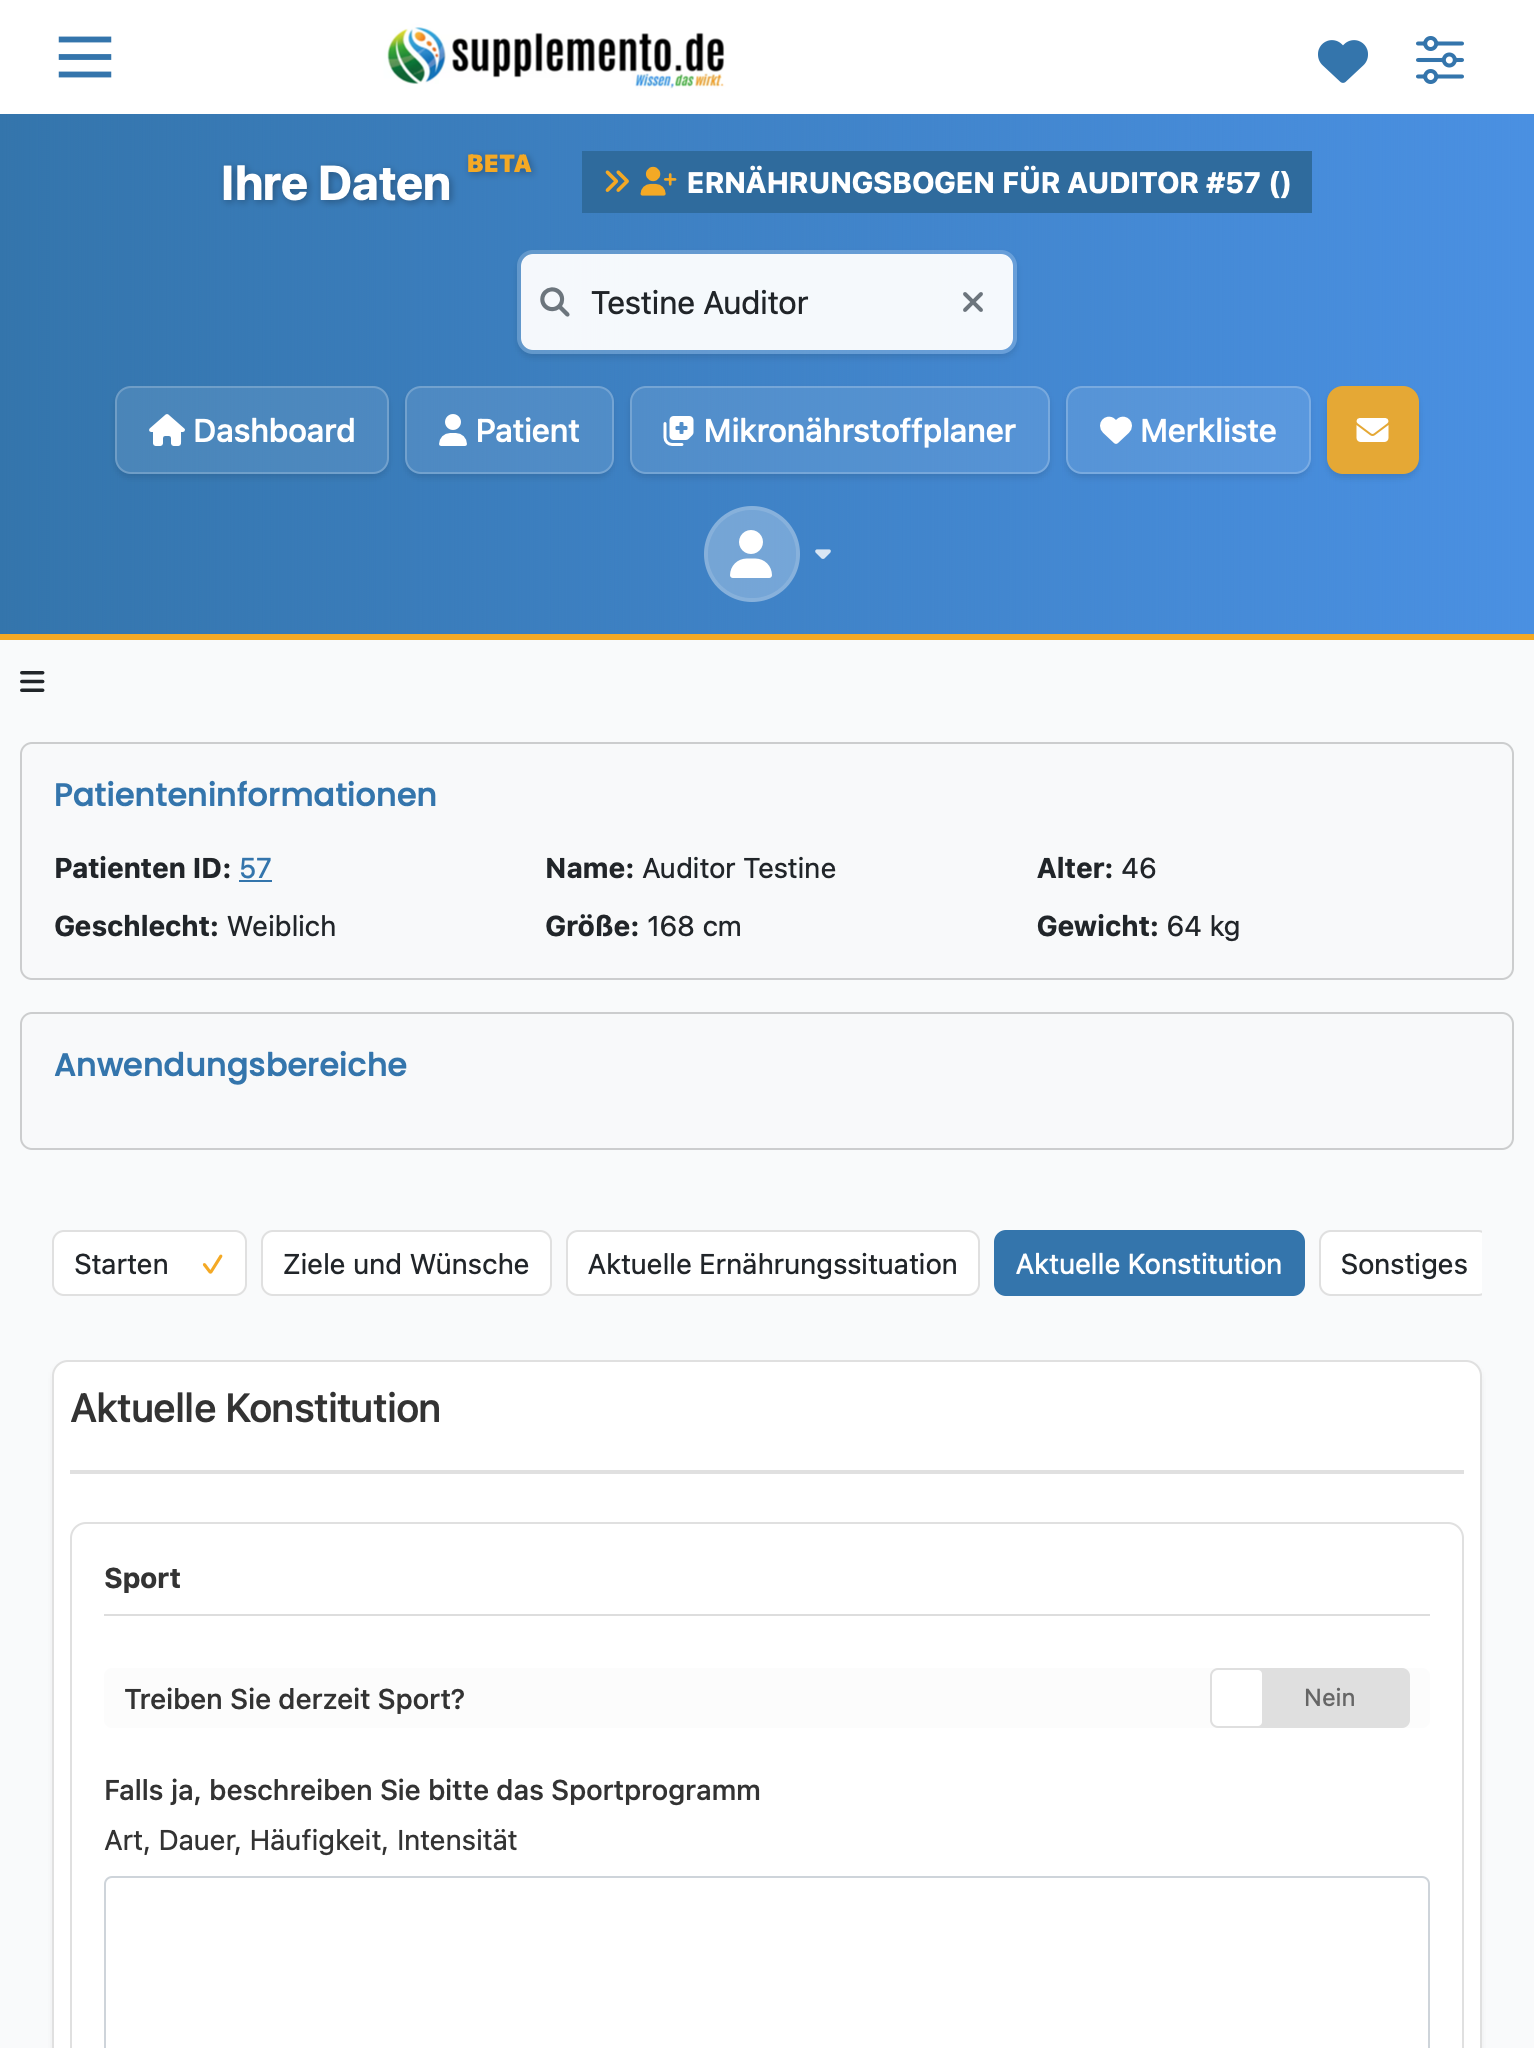
Task: Clear the Testine Auditor search with X
Action: 972,302
